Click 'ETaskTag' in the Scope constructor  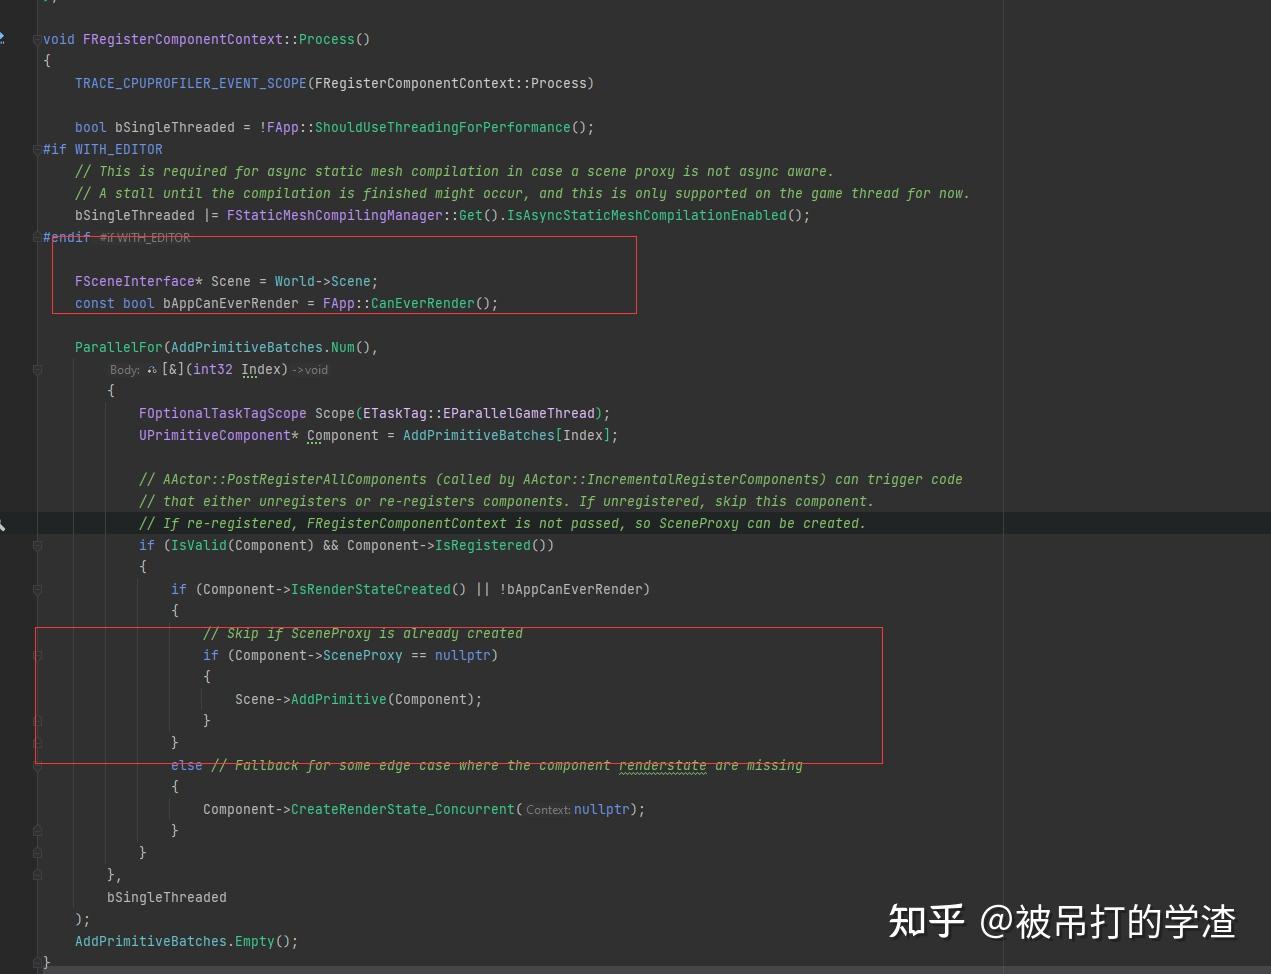pyautogui.click(x=395, y=413)
